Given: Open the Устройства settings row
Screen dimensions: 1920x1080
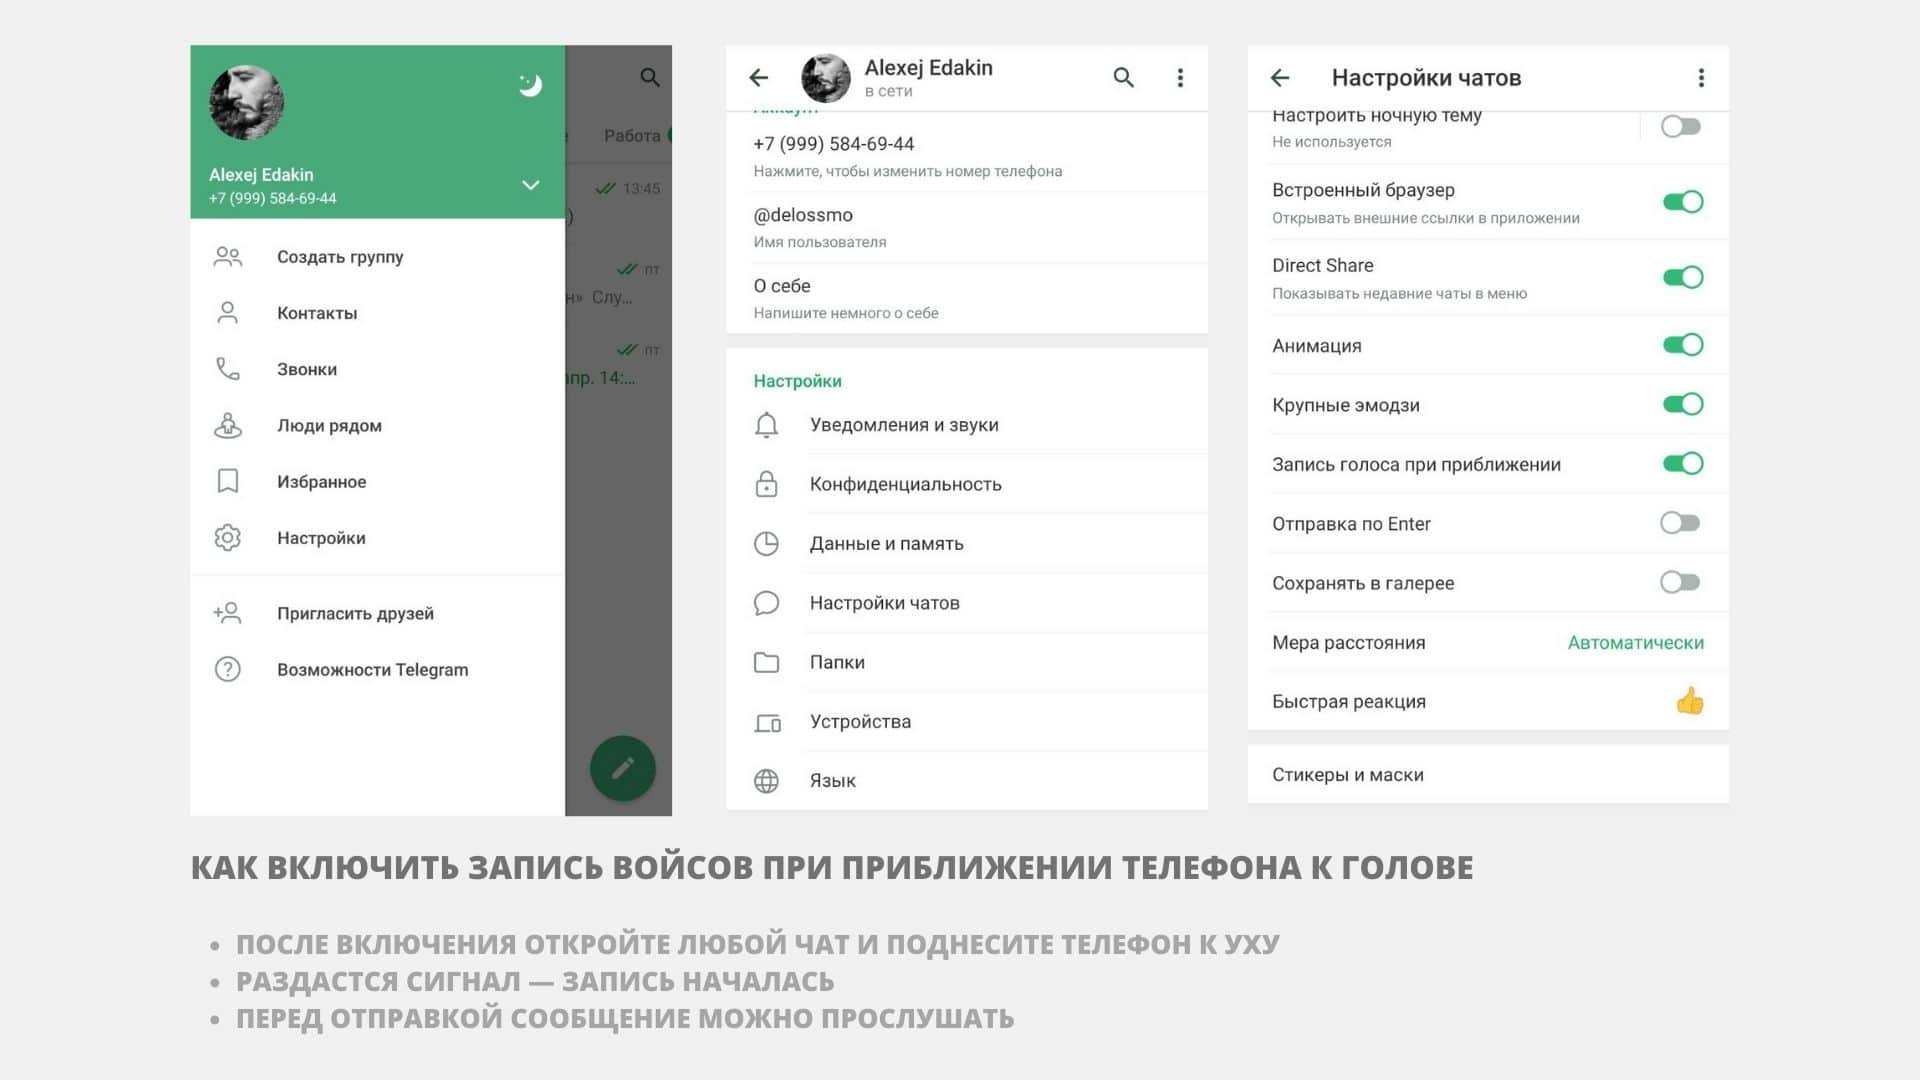Looking at the screenshot, I should (967, 722).
